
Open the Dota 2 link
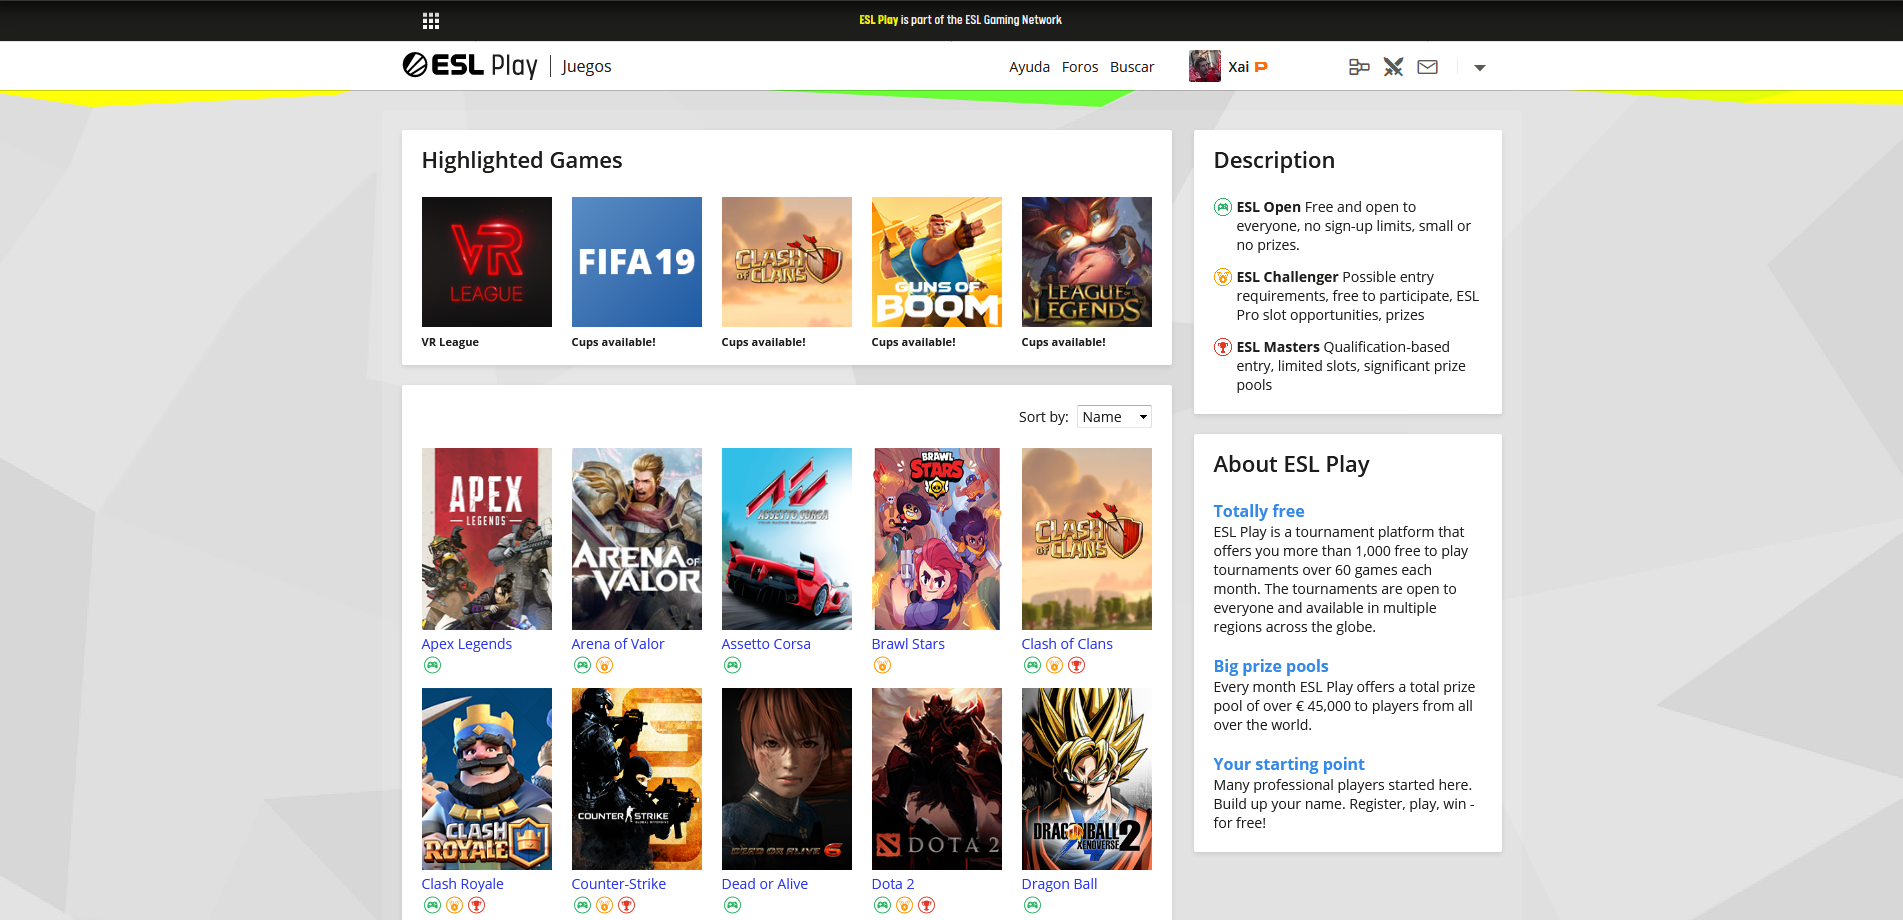tap(893, 884)
